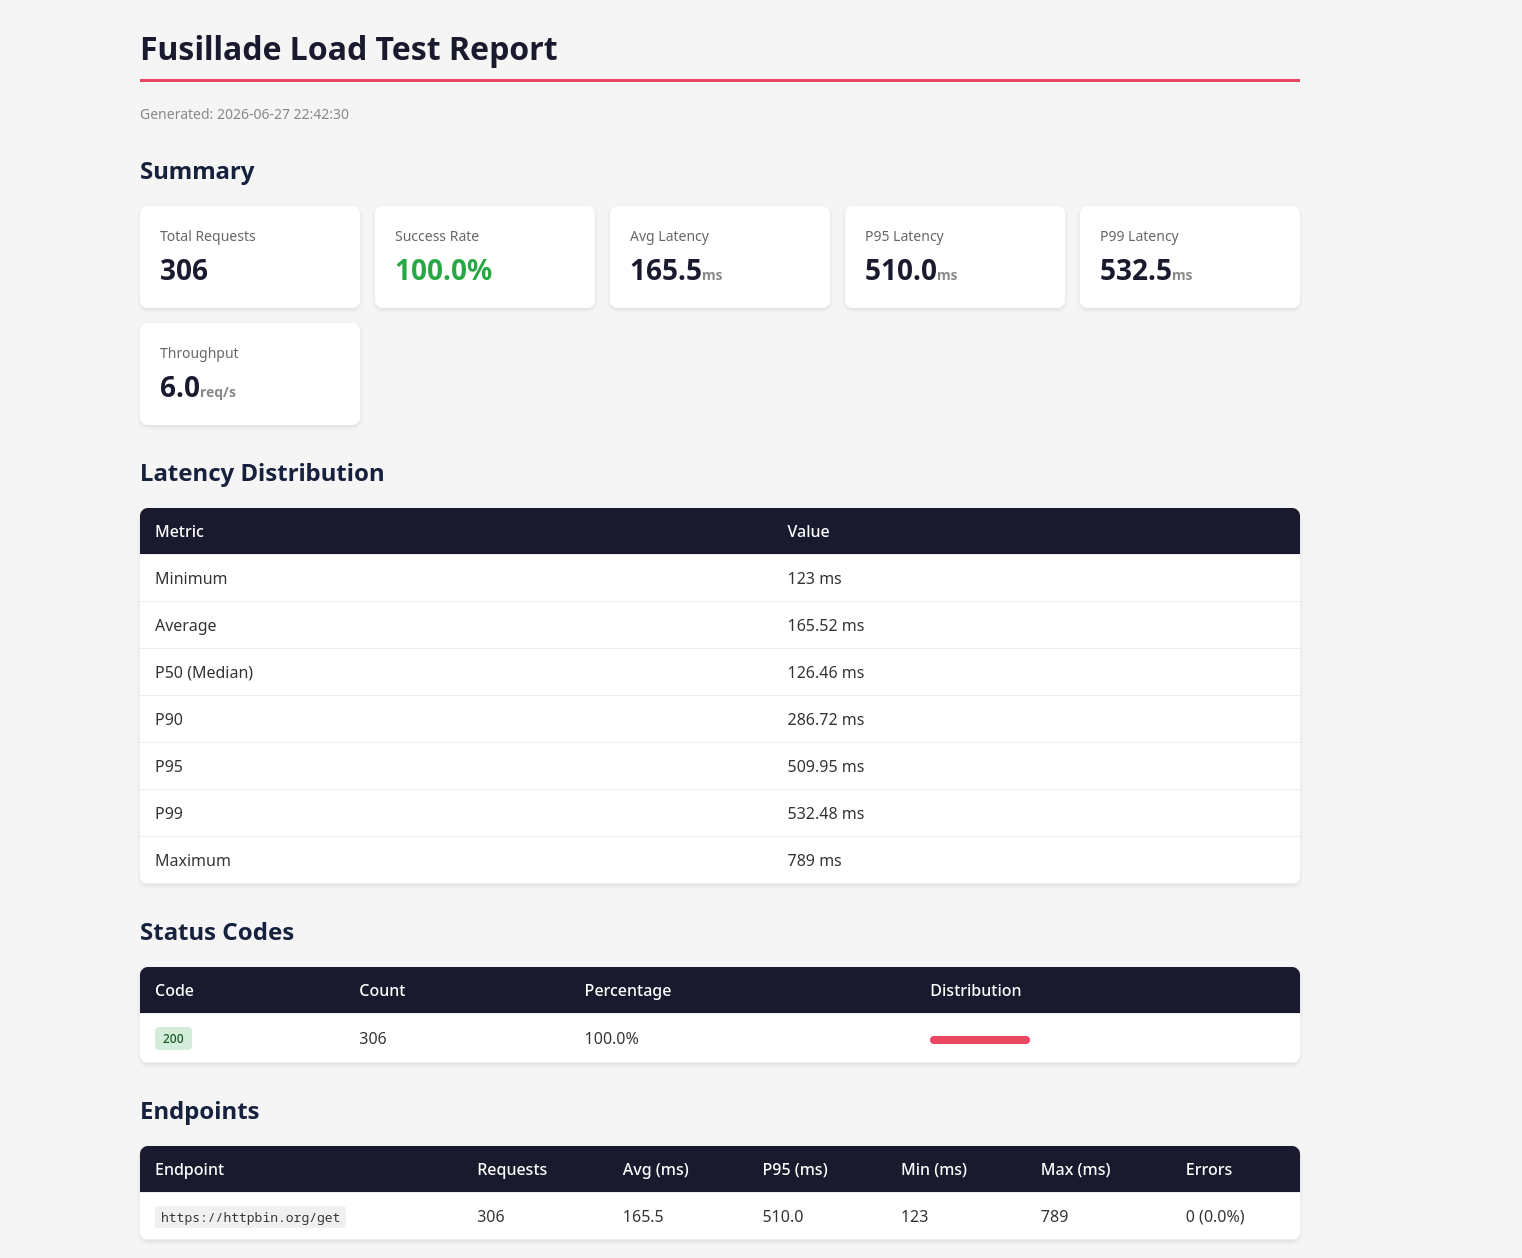Click the Status Codes heading
Image resolution: width=1522 pixels, height=1258 pixels.
[x=217, y=932]
